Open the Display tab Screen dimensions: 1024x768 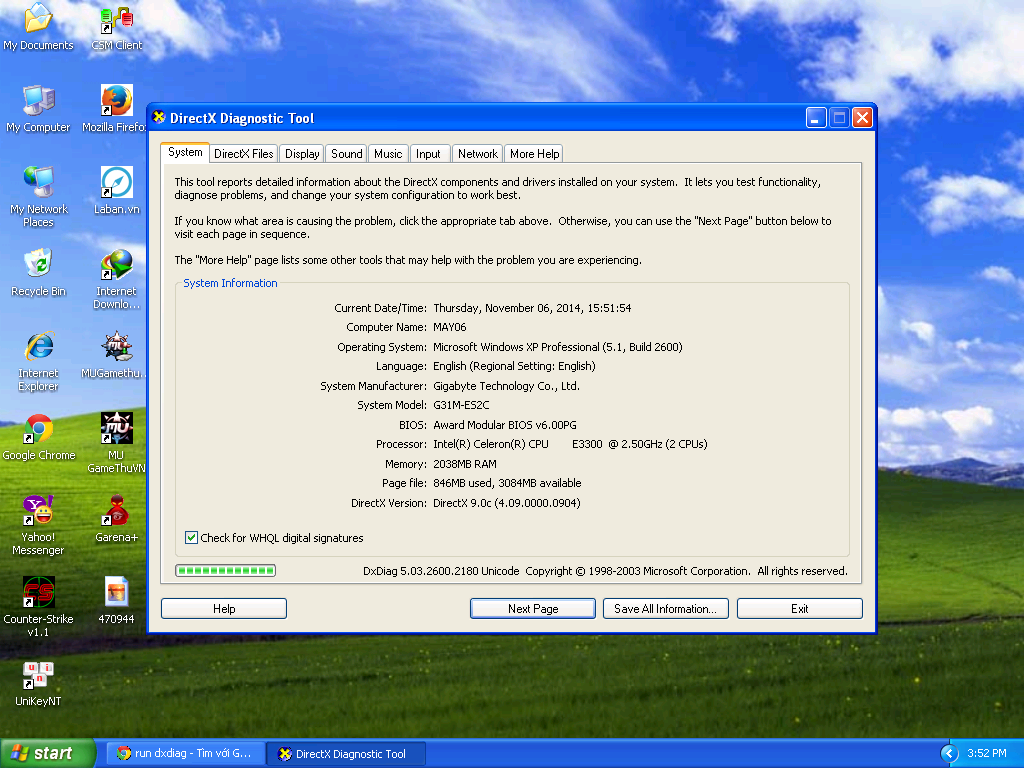tap(302, 153)
